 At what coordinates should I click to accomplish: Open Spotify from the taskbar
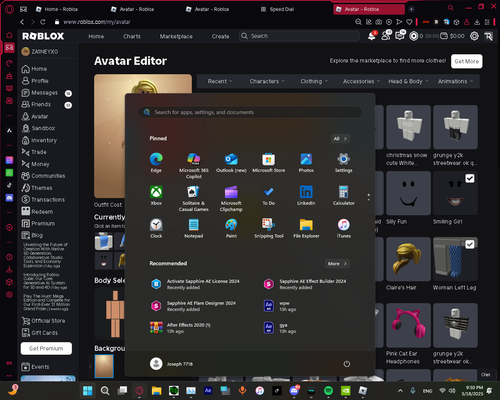pos(328,390)
